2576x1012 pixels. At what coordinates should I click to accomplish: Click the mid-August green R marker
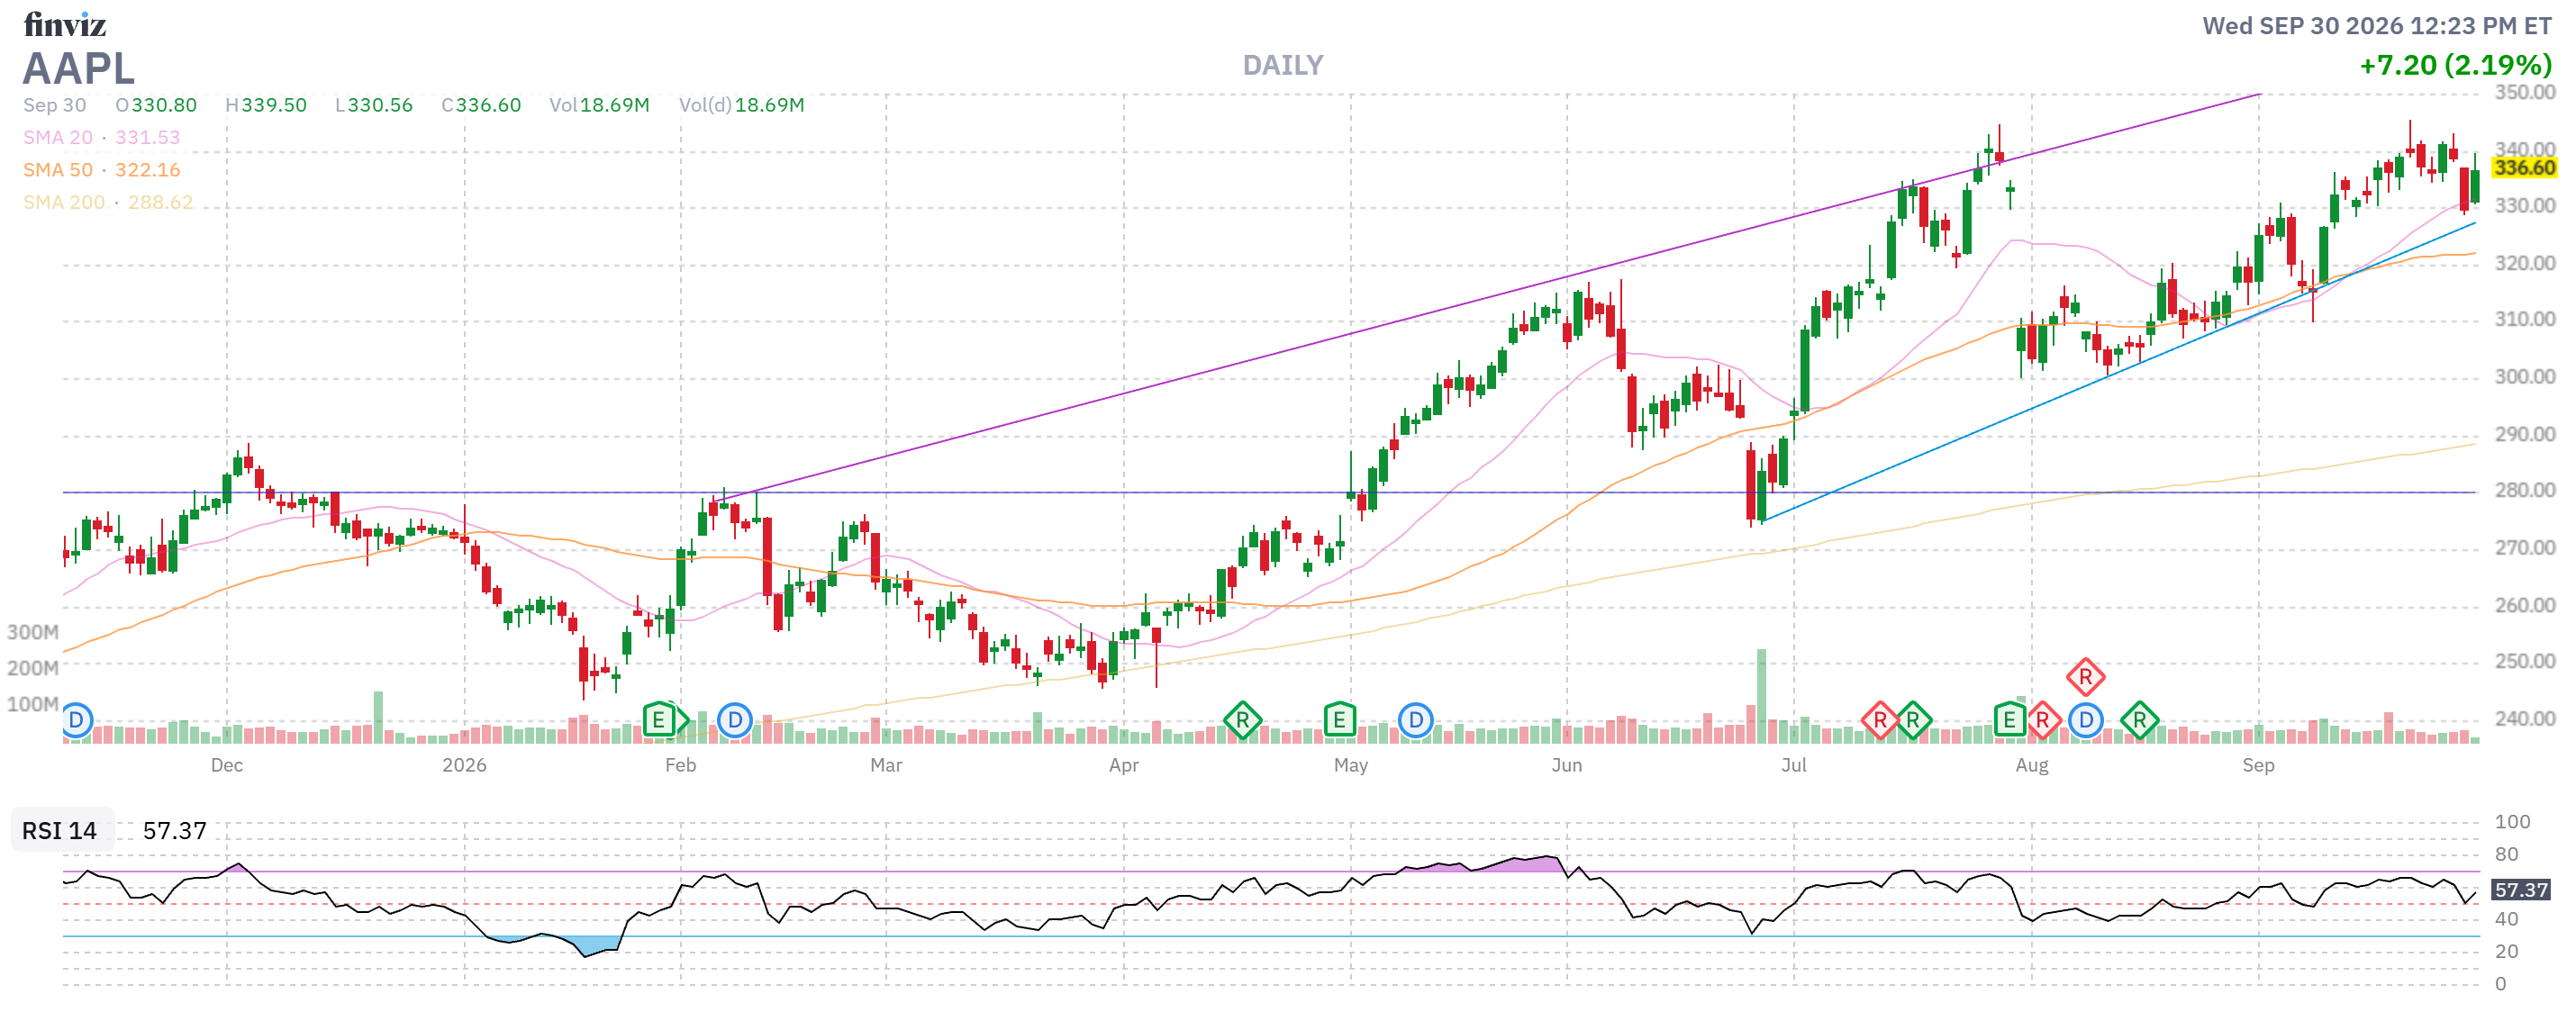(x=2140, y=719)
